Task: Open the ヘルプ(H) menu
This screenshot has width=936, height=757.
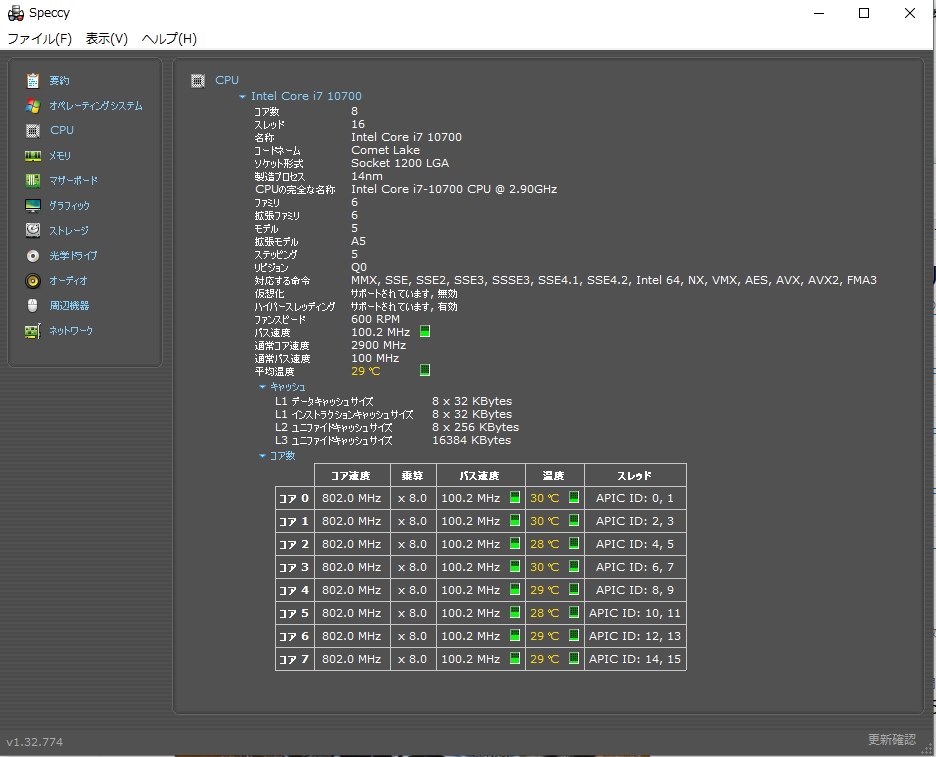Action: coord(170,39)
